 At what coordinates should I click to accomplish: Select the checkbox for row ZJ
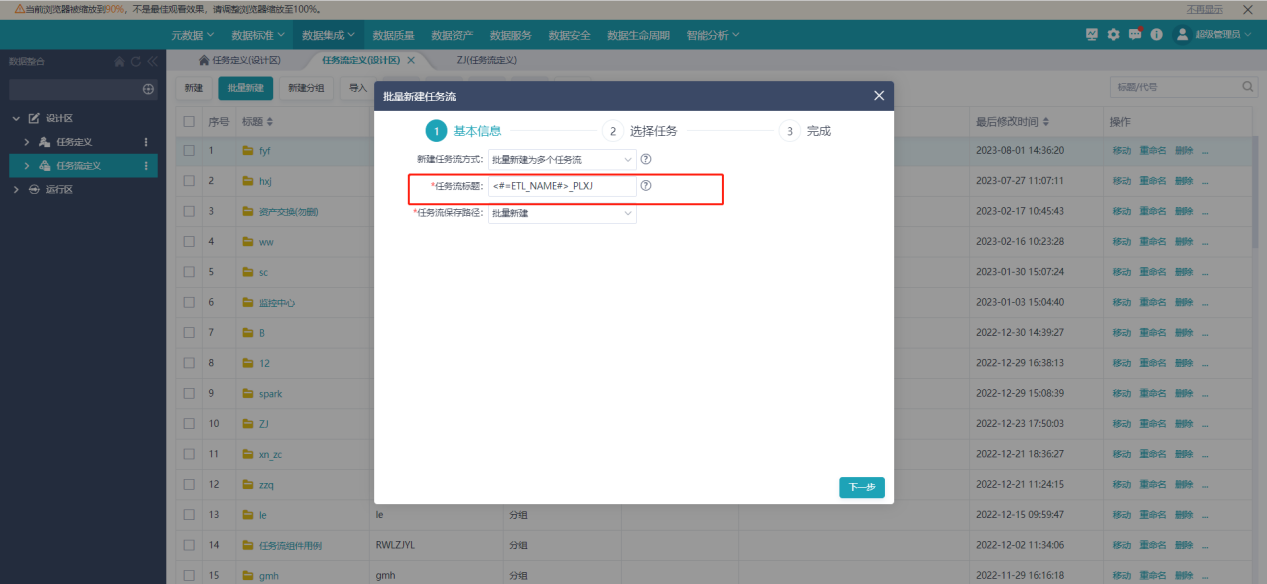(189, 424)
